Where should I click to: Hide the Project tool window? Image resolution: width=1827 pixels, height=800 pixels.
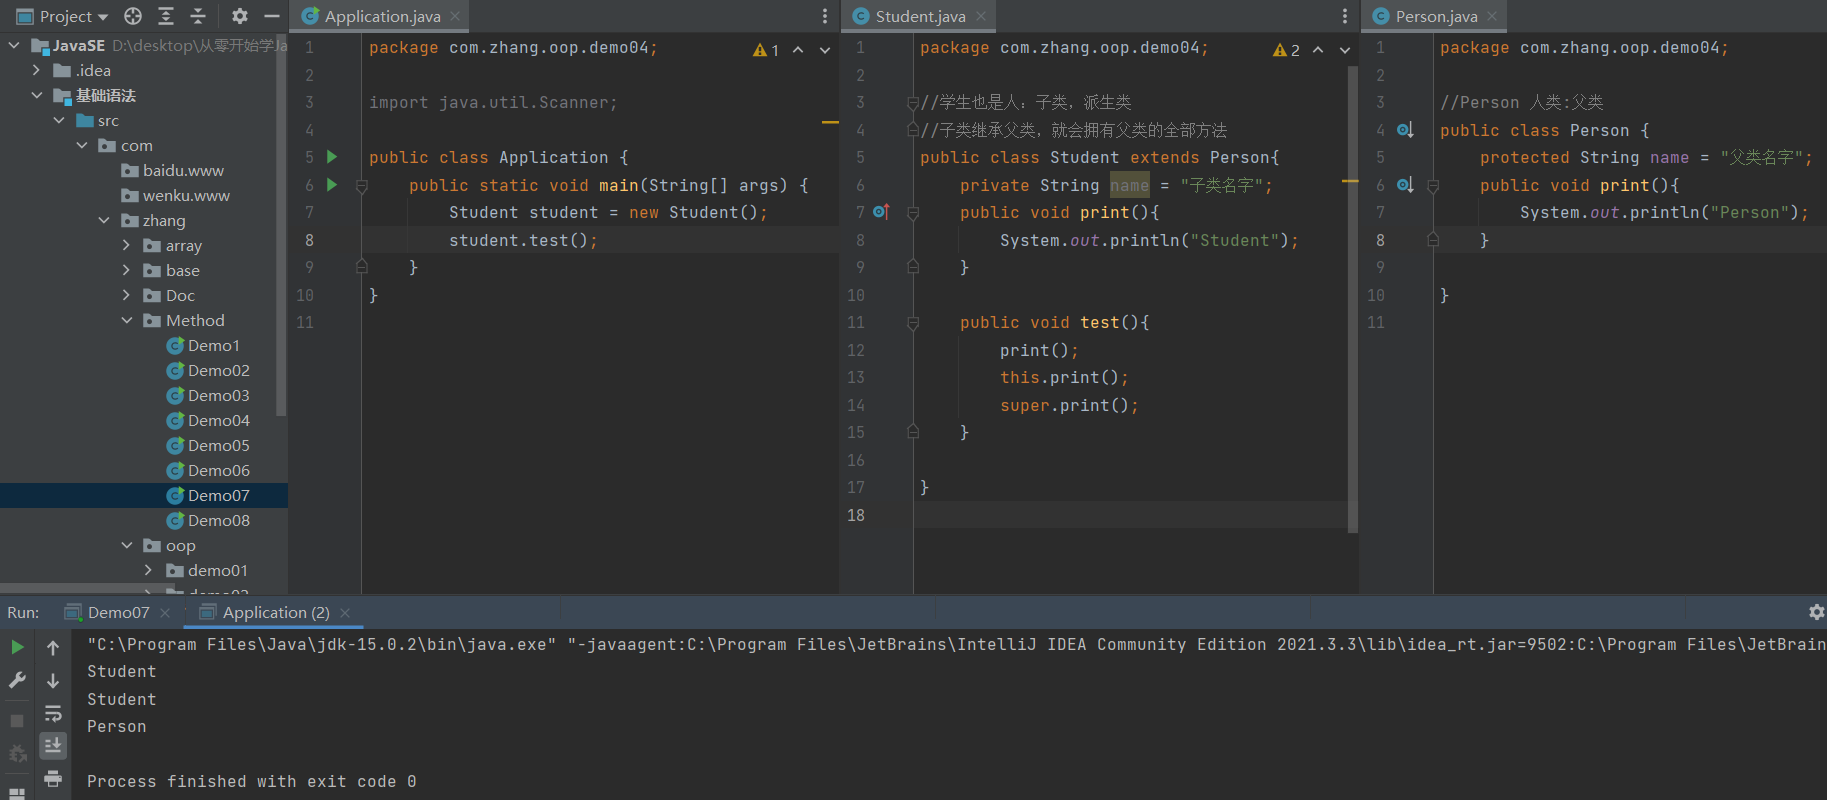pos(271,16)
